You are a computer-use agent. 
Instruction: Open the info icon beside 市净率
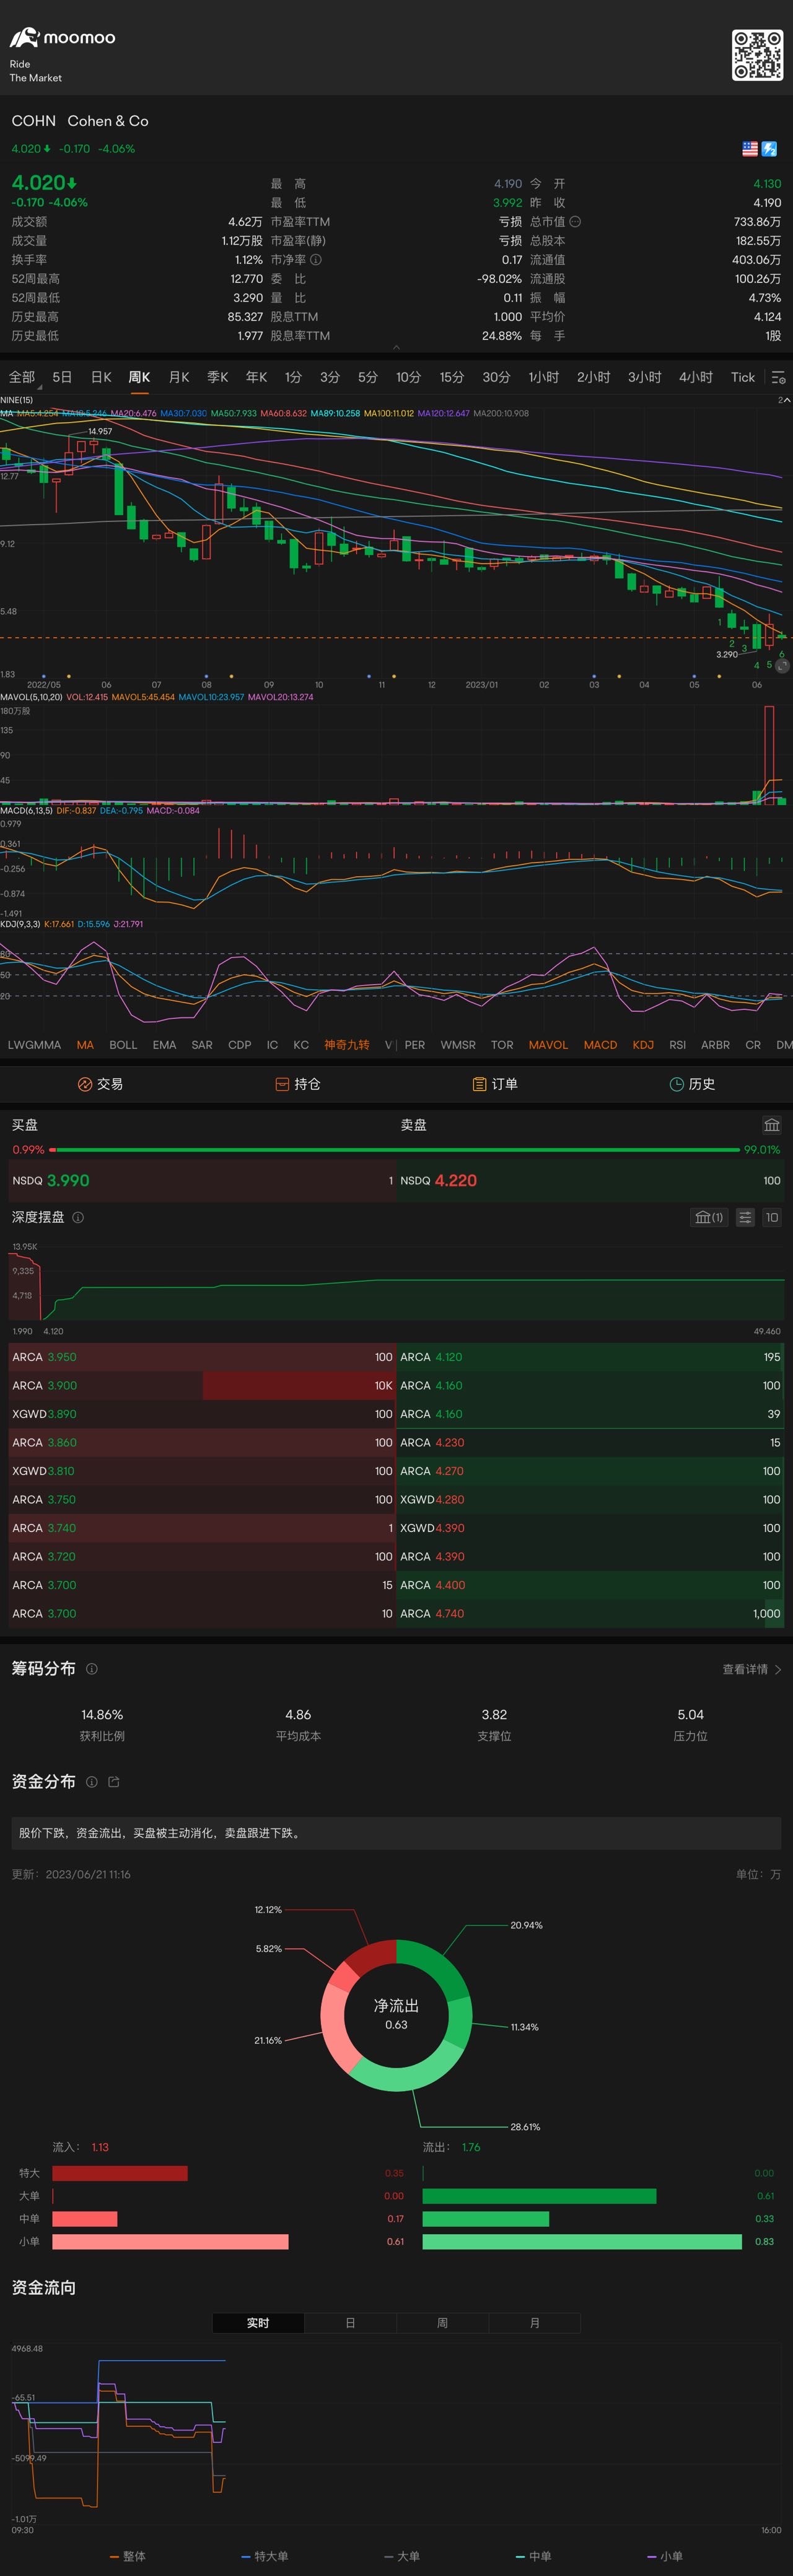click(316, 260)
